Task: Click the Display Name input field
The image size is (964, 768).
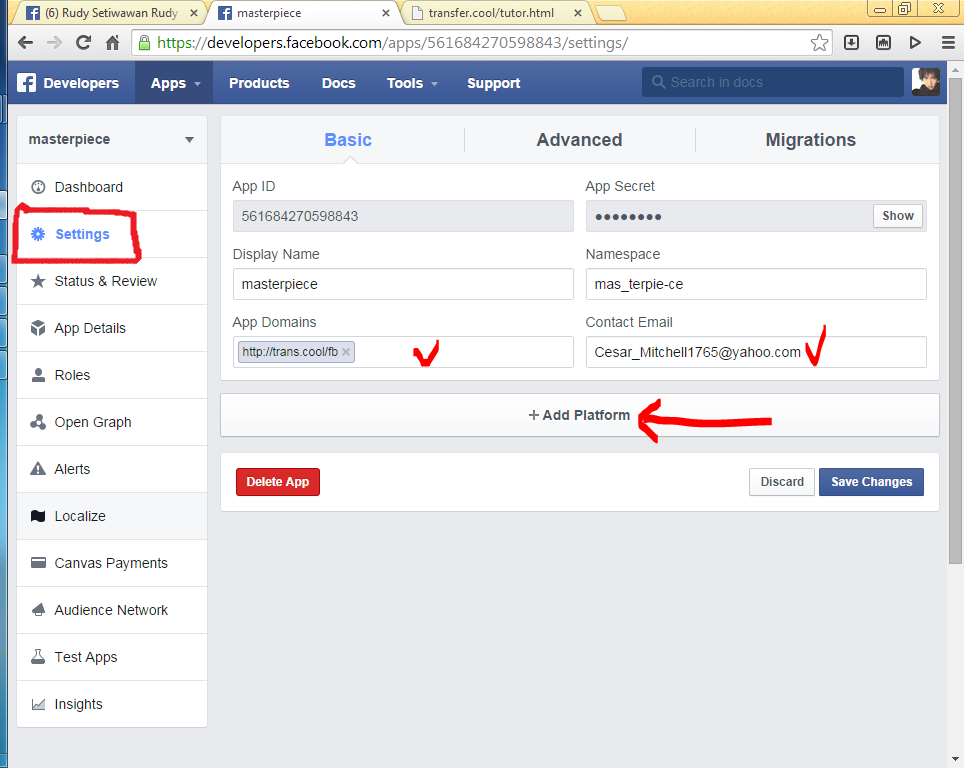Action: pyautogui.click(x=403, y=284)
